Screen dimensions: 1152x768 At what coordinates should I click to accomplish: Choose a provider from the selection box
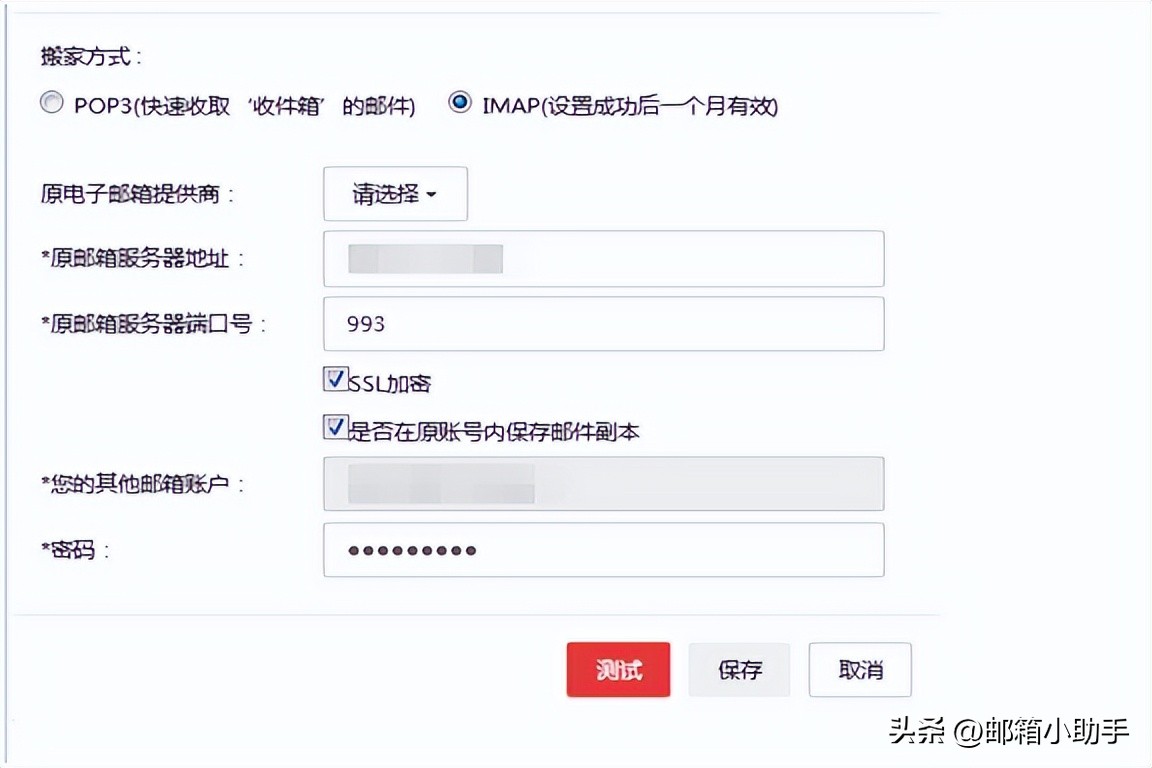click(x=395, y=194)
